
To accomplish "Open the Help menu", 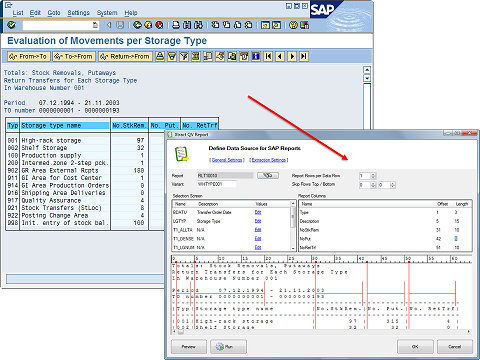I will [x=131, y=13].
